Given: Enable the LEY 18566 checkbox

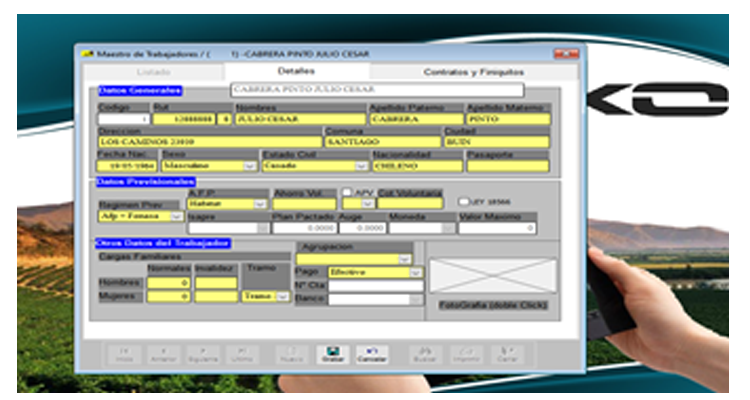Looking at the screenshot, I should coord(463,202).
